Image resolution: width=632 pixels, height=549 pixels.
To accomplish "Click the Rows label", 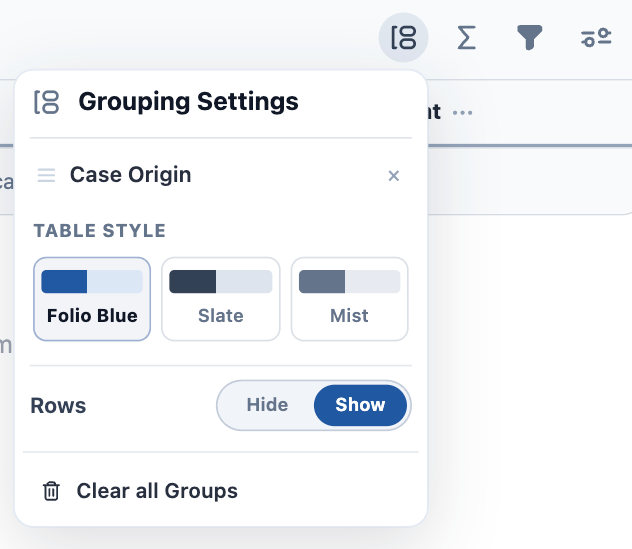I will pyautogui.click(x=58, y=406).
